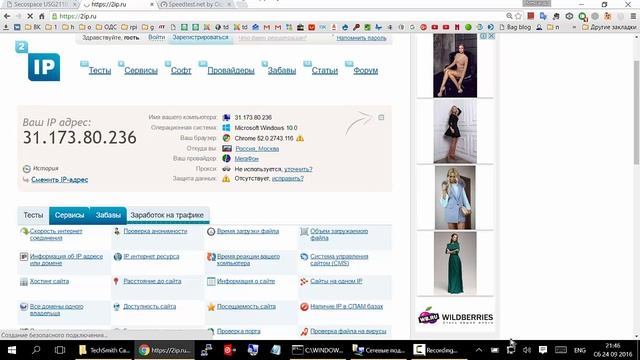This screenshot has height=360, width=640.
Task: Click the Wildberries ad banner logo
Action: point(455,317)
